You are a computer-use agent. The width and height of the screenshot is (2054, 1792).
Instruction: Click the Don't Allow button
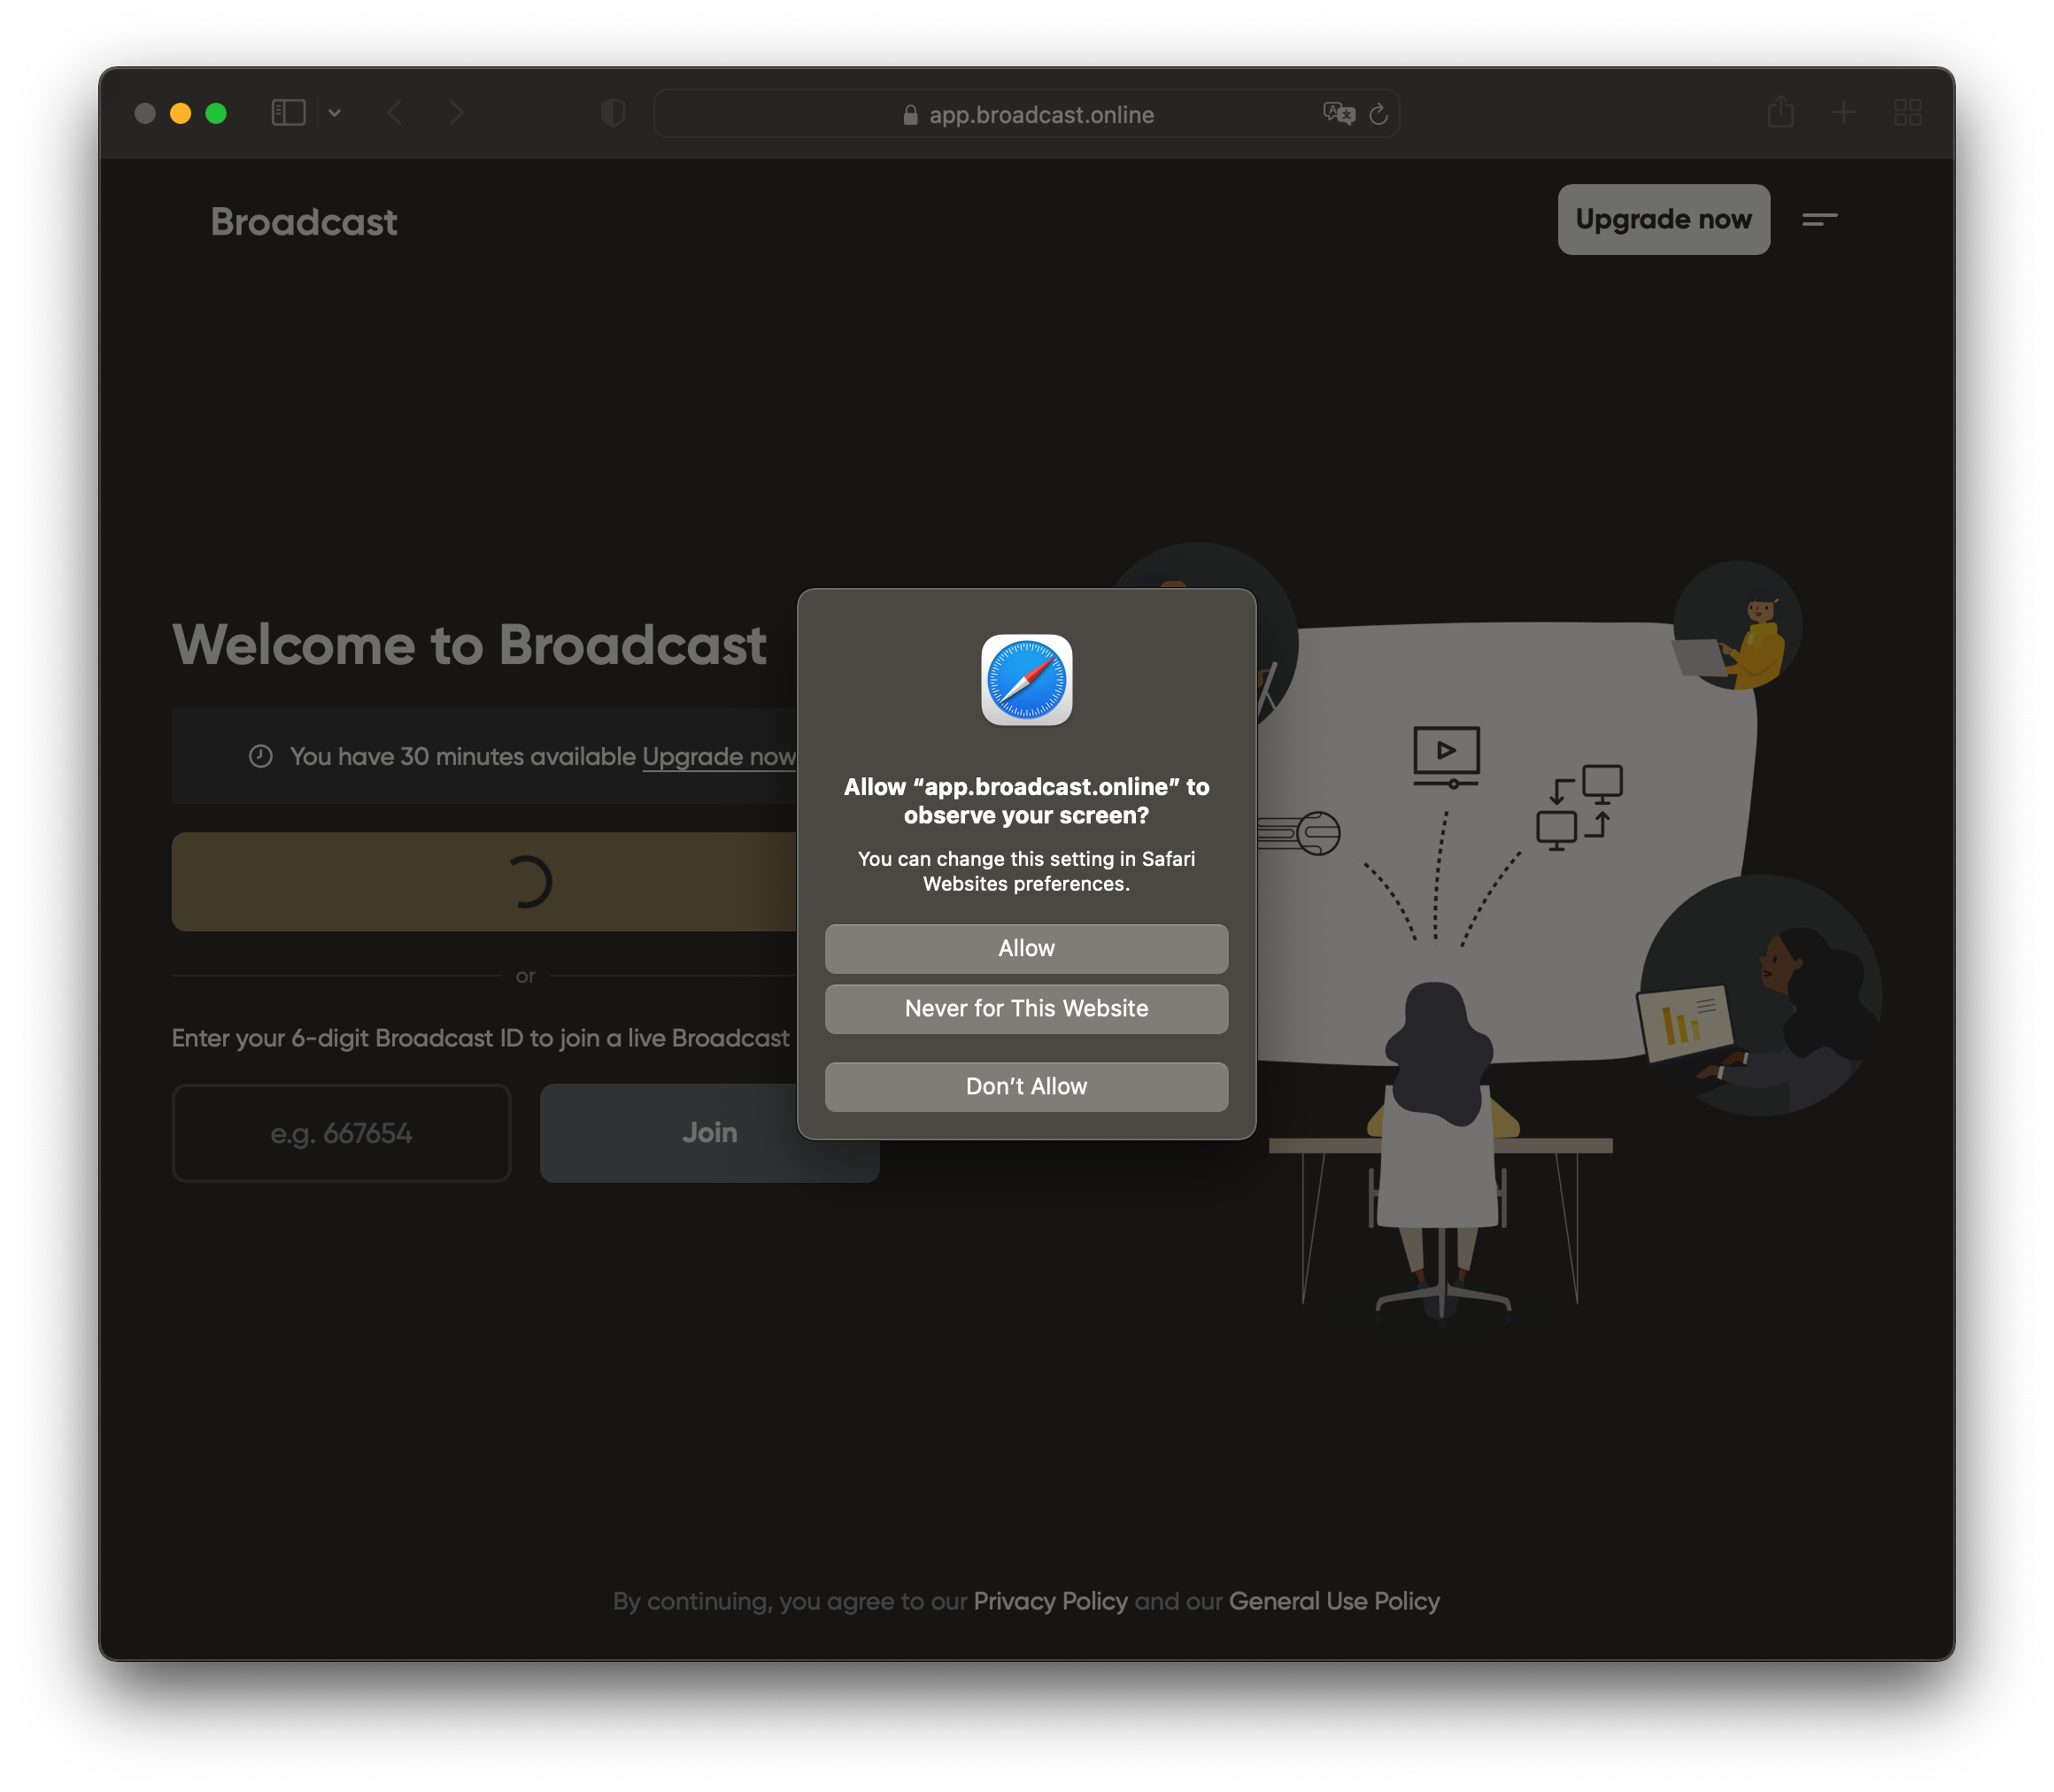point(1026,1086)
